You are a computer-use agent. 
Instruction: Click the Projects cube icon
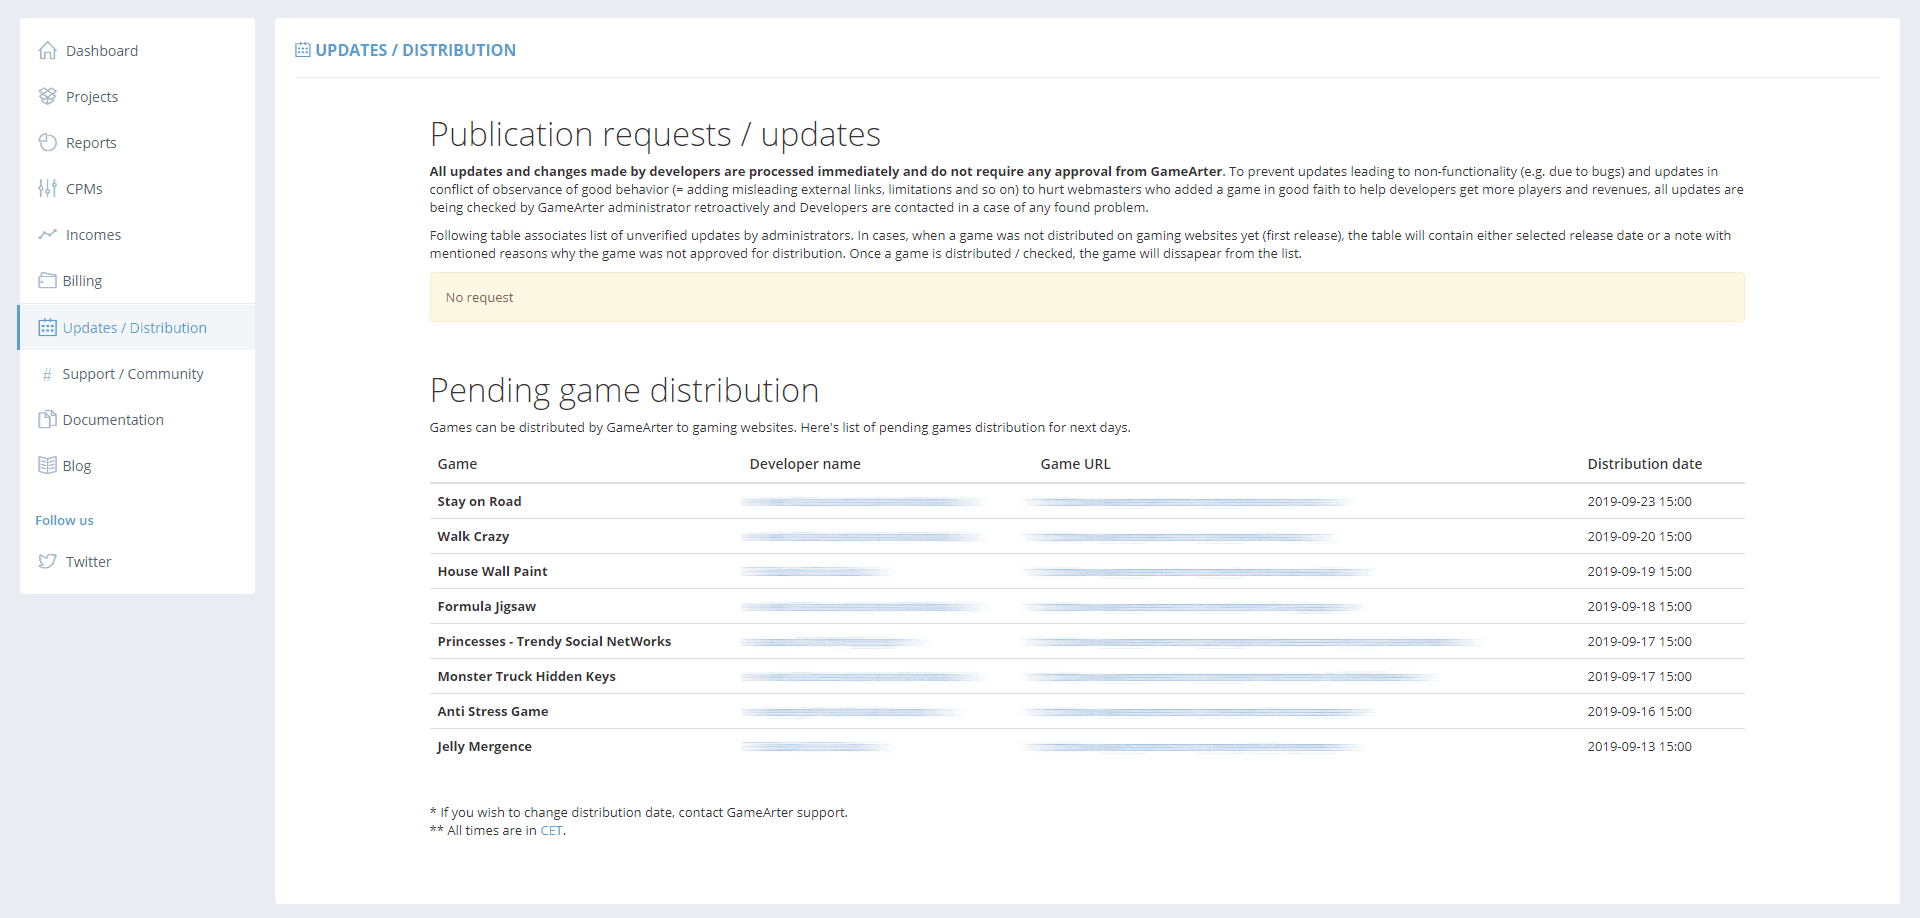pyautogui.click(x=47, y=96)
